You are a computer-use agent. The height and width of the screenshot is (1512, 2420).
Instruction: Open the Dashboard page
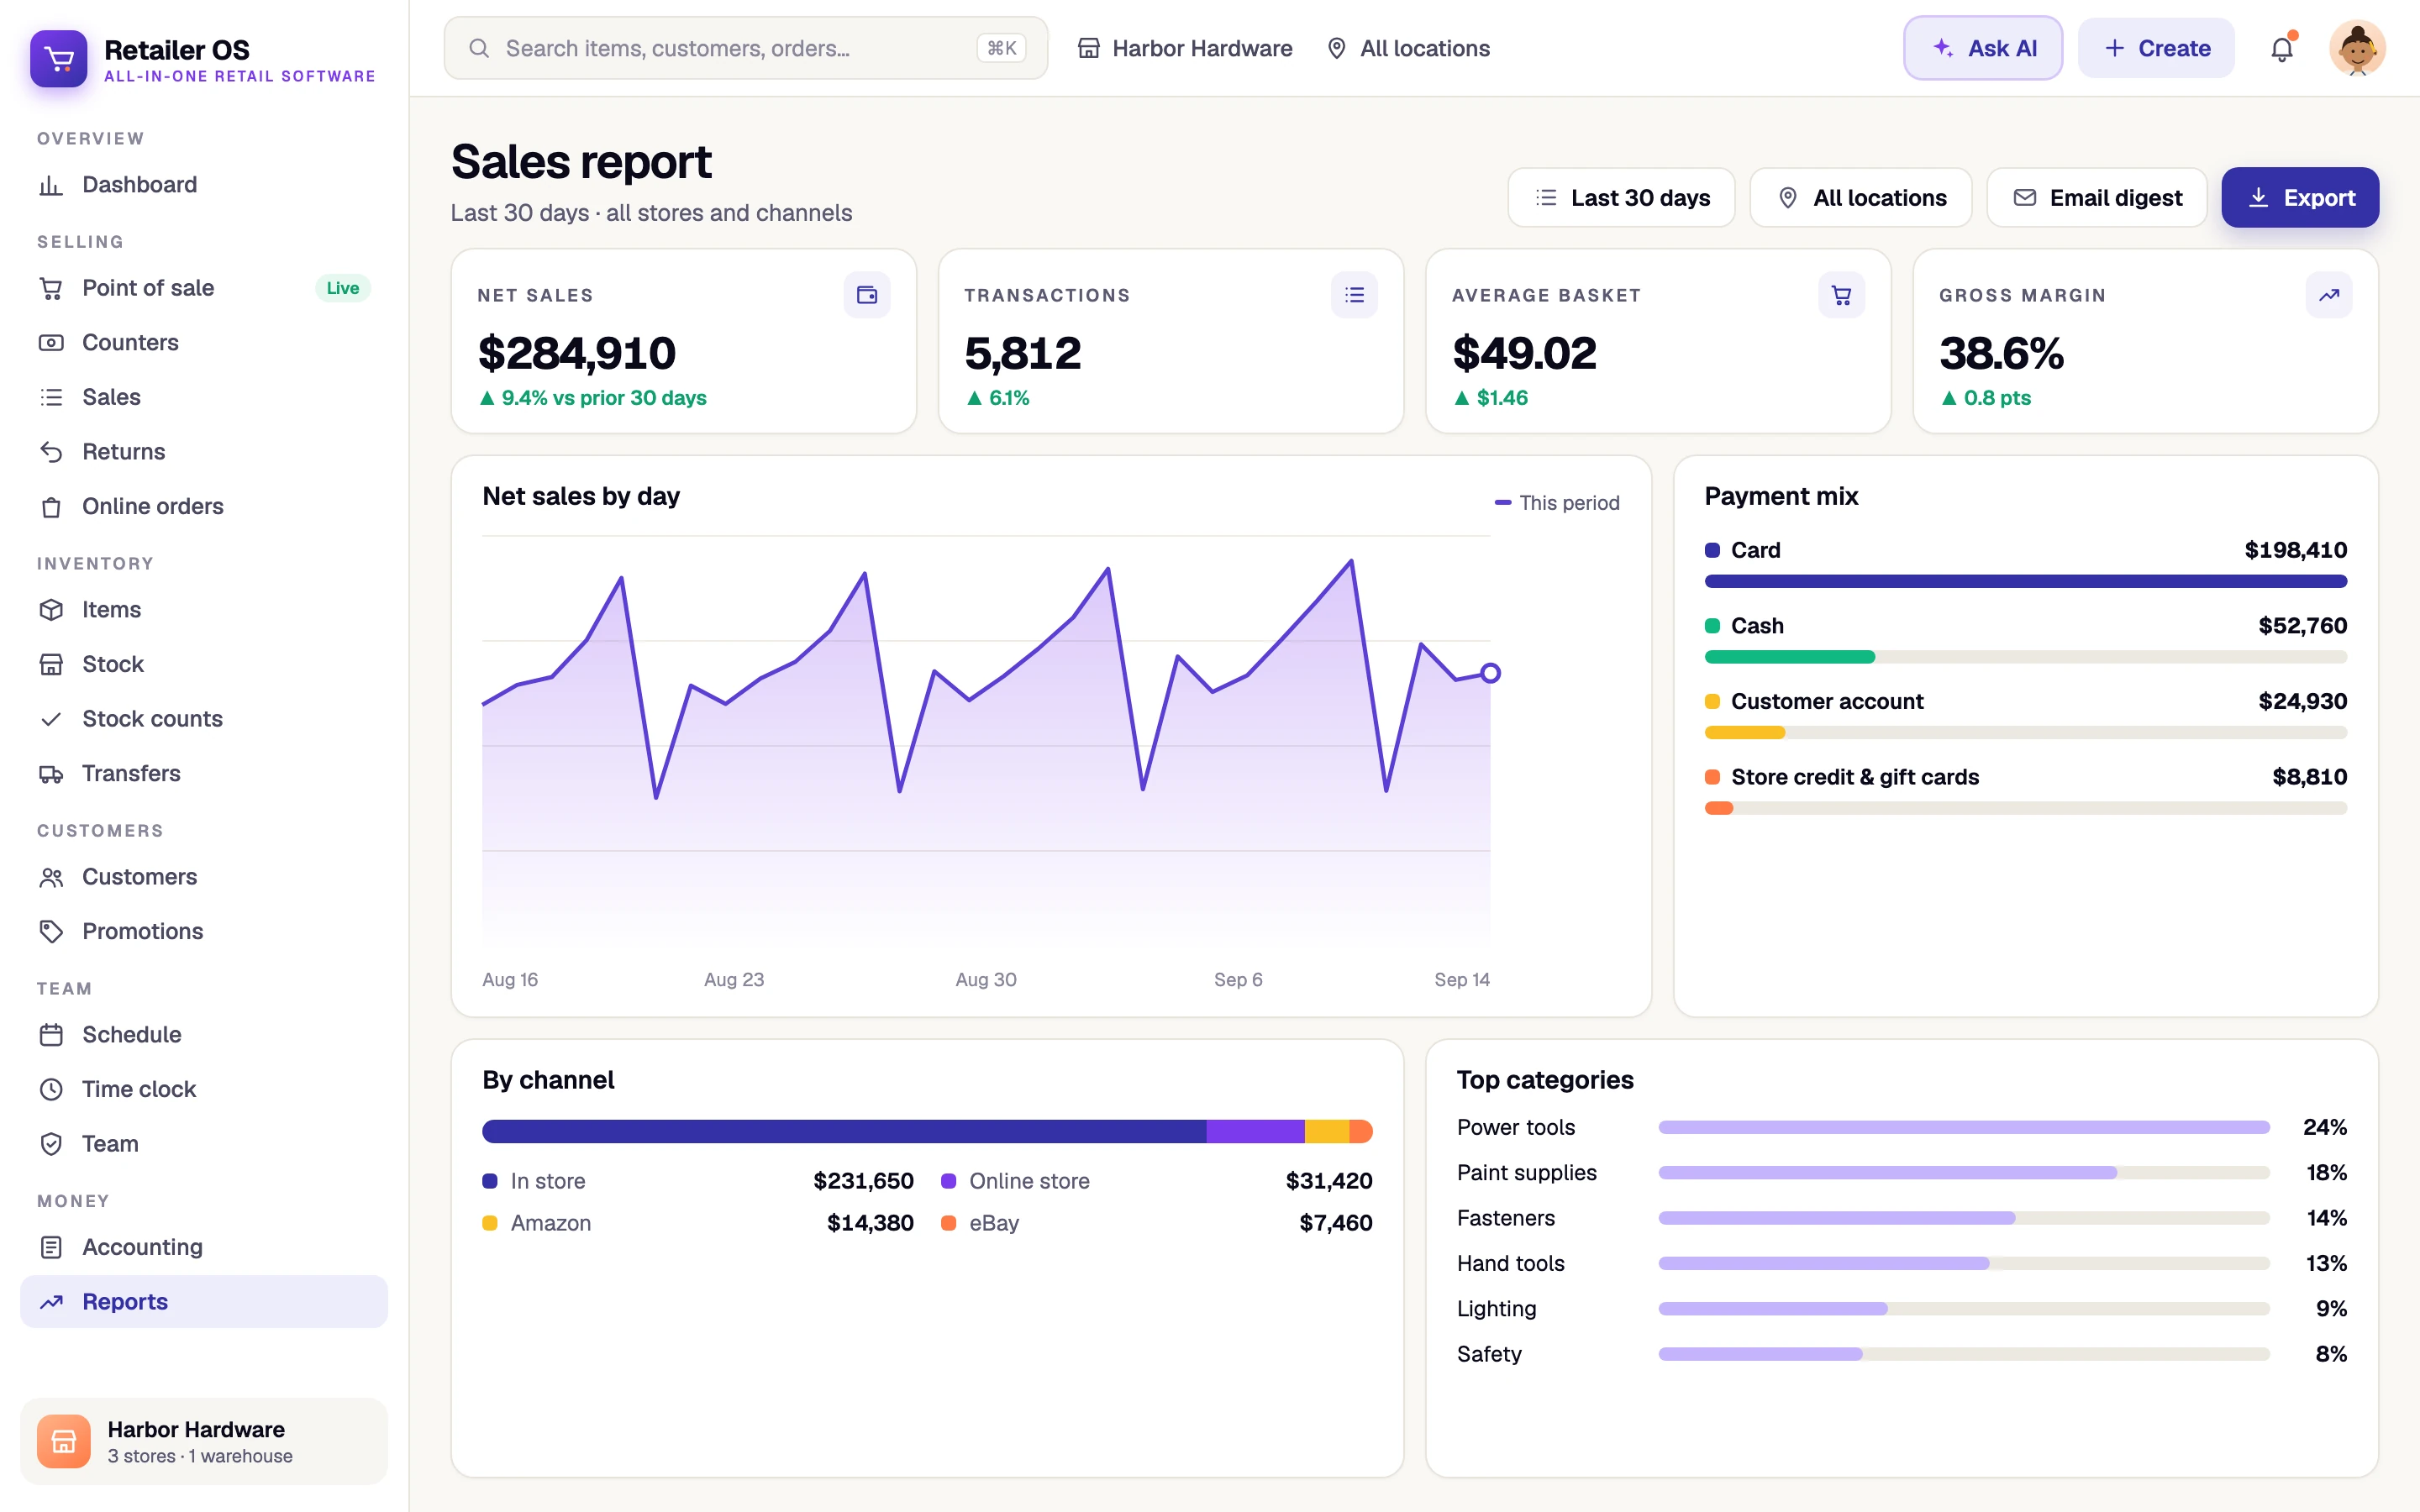[204, 185]
